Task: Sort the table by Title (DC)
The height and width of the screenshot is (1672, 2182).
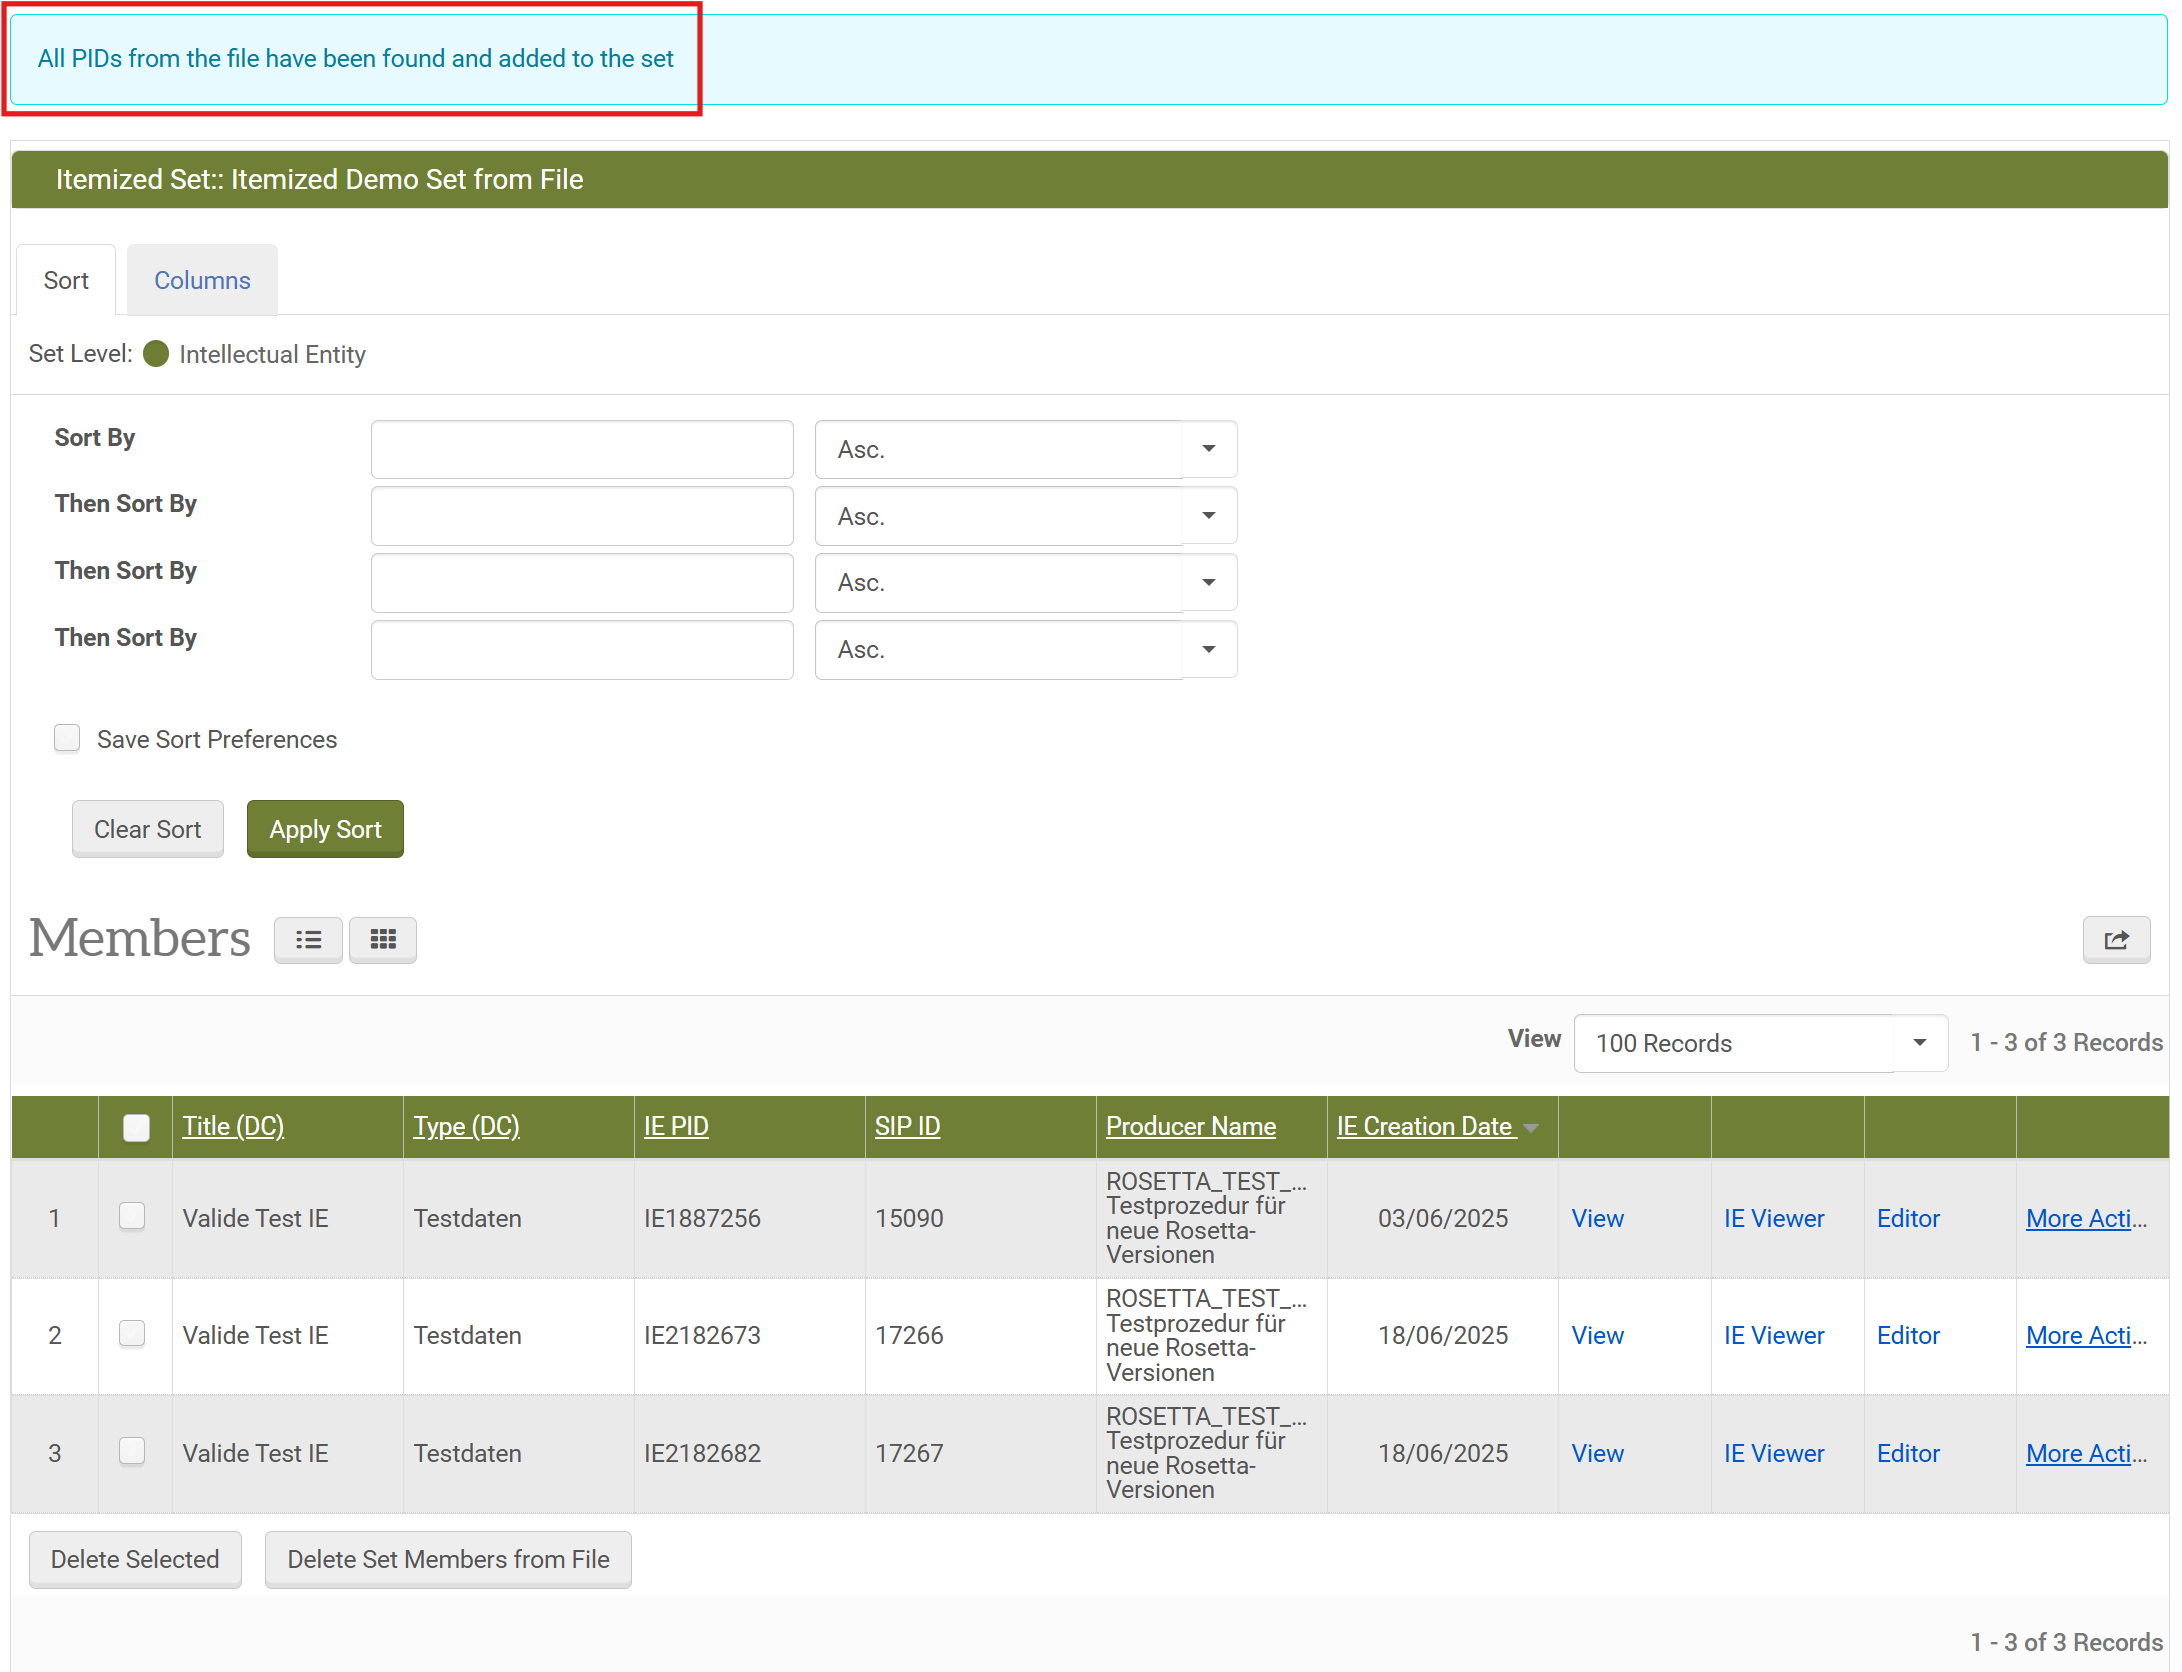Action: 232,1126
